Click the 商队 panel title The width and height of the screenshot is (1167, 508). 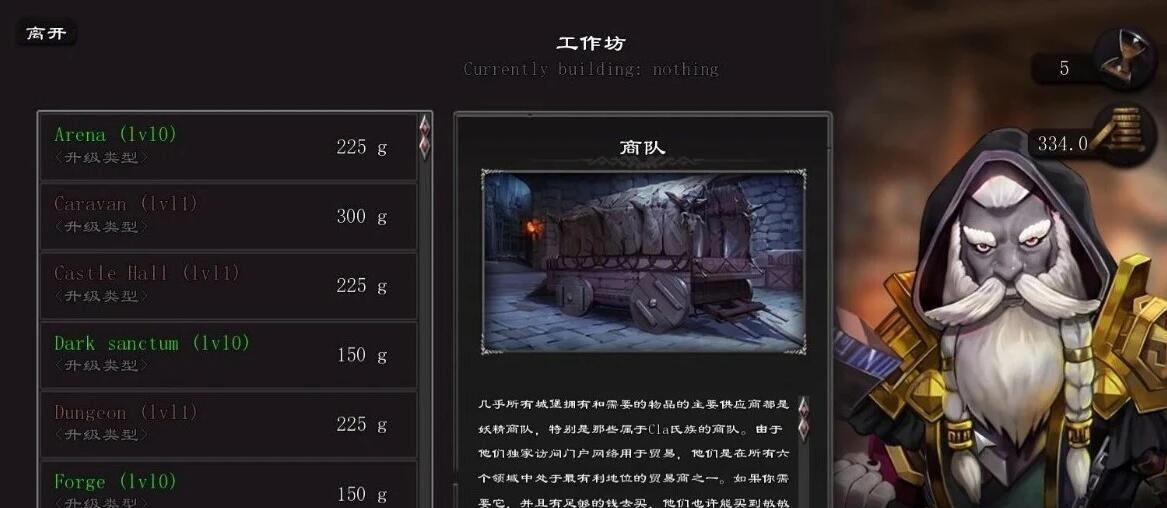[x=642, y=147]
